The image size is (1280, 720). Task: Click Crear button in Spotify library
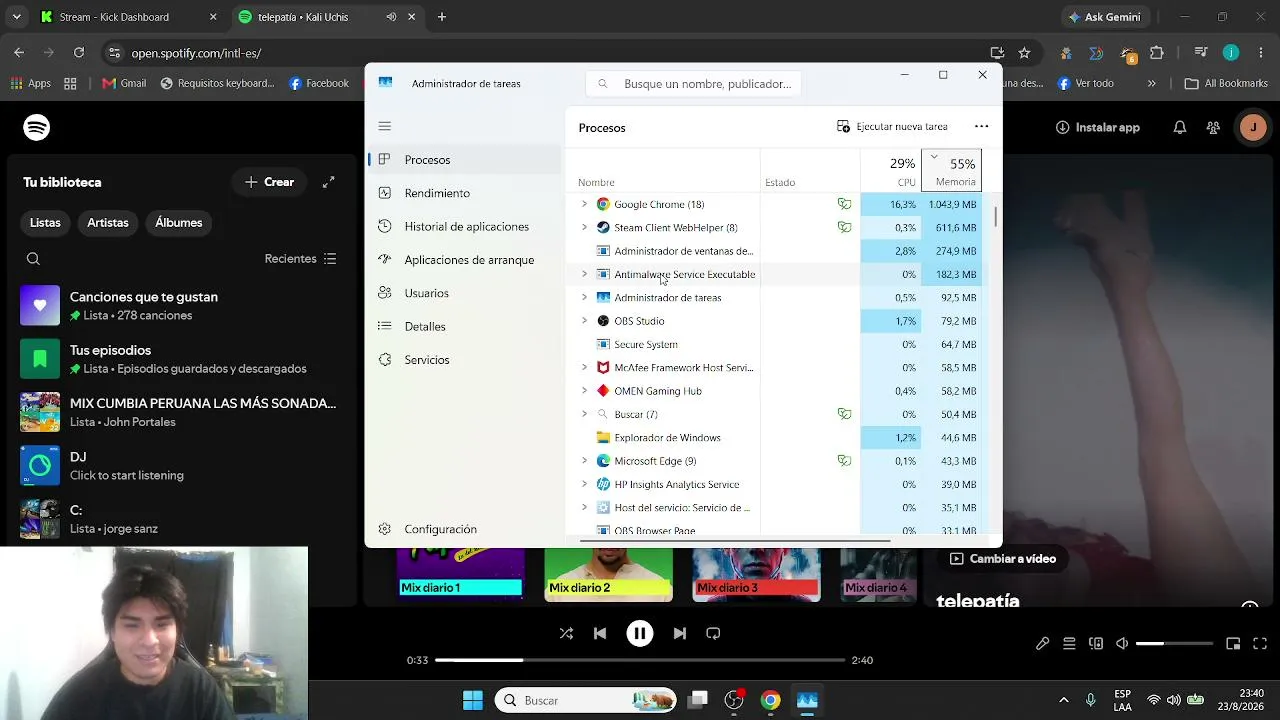click(269, 182)
